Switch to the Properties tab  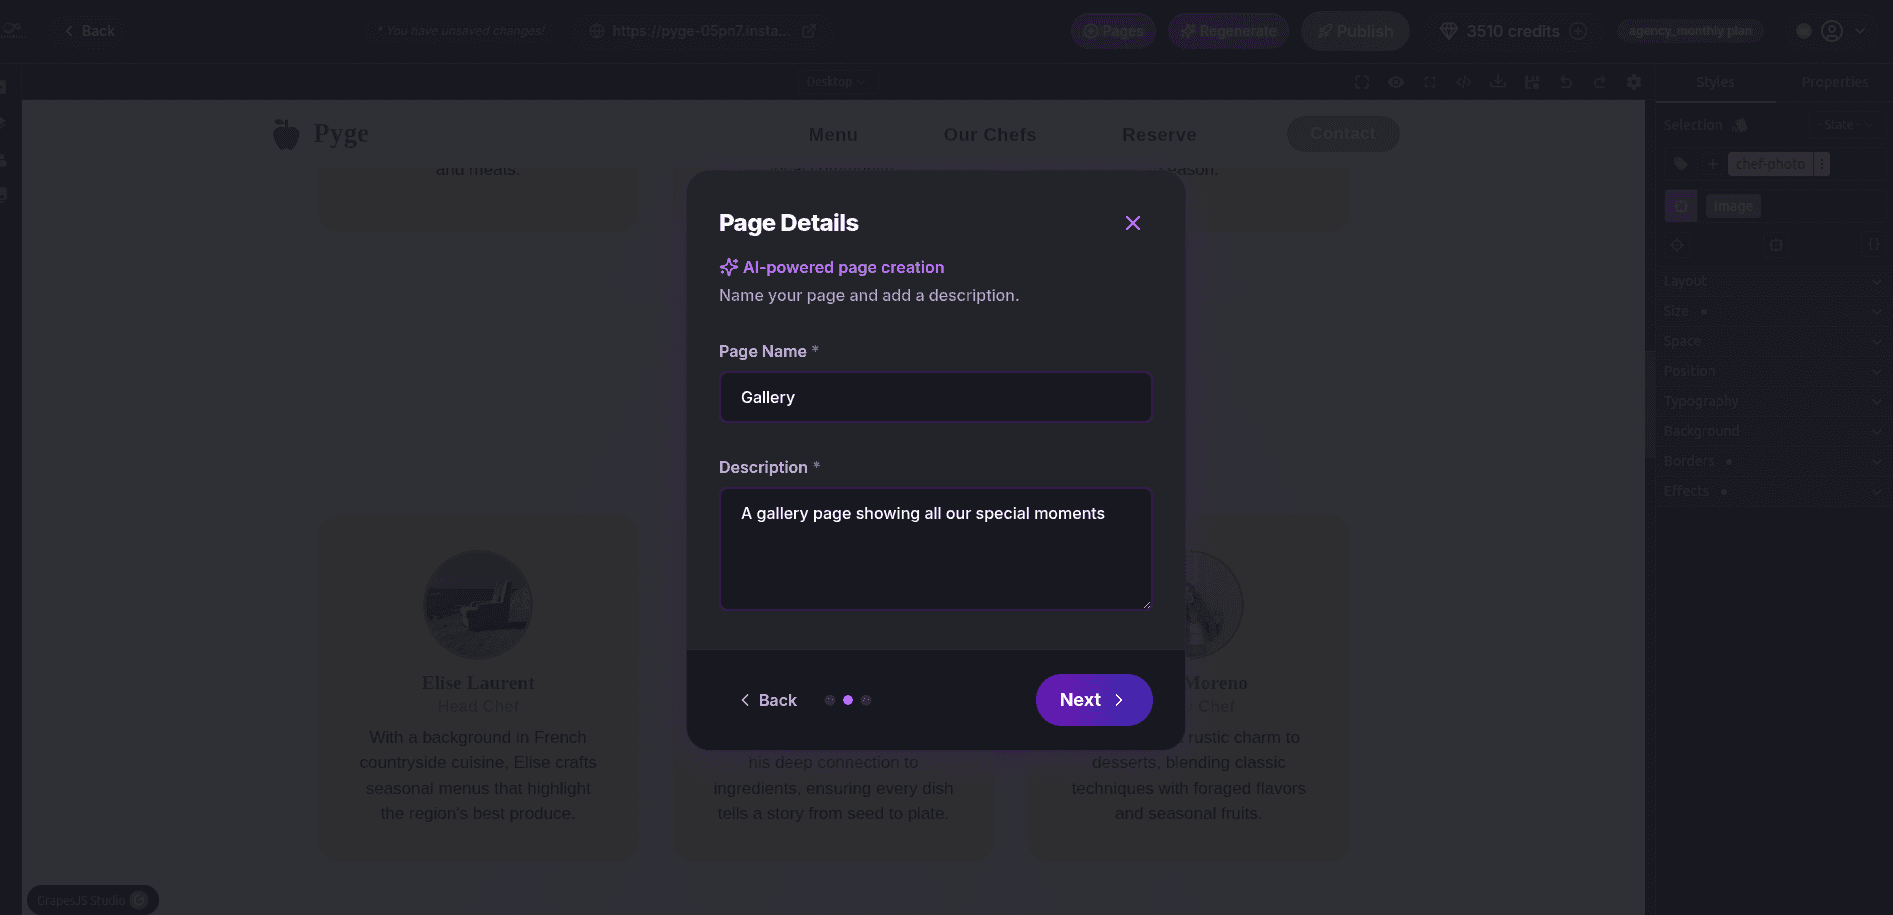click(x=1834, y=81)
